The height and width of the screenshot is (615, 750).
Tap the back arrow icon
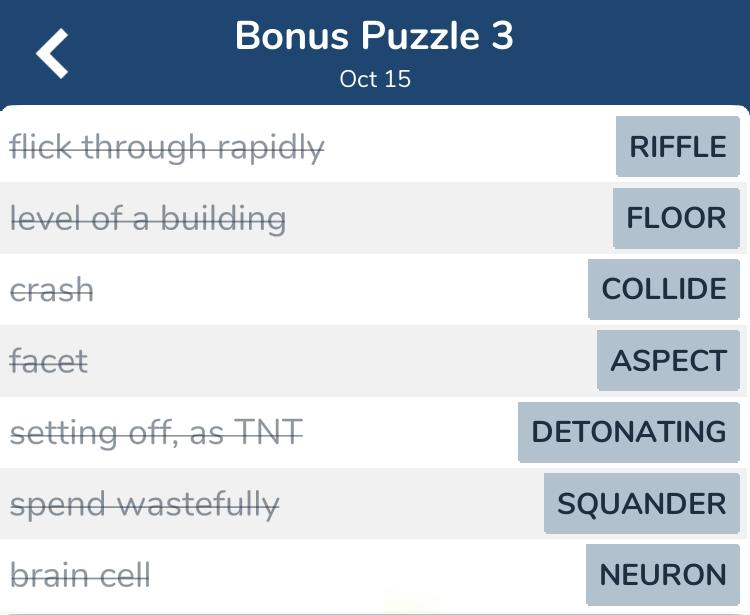(x=52, y=53)
